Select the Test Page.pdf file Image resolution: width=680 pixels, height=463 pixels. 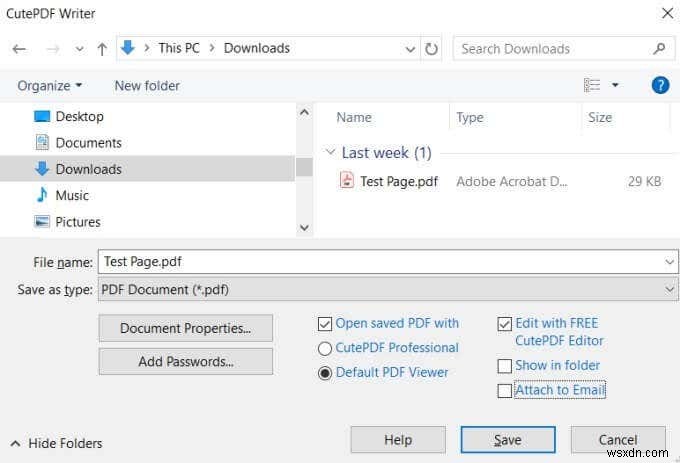coord(399,181)
